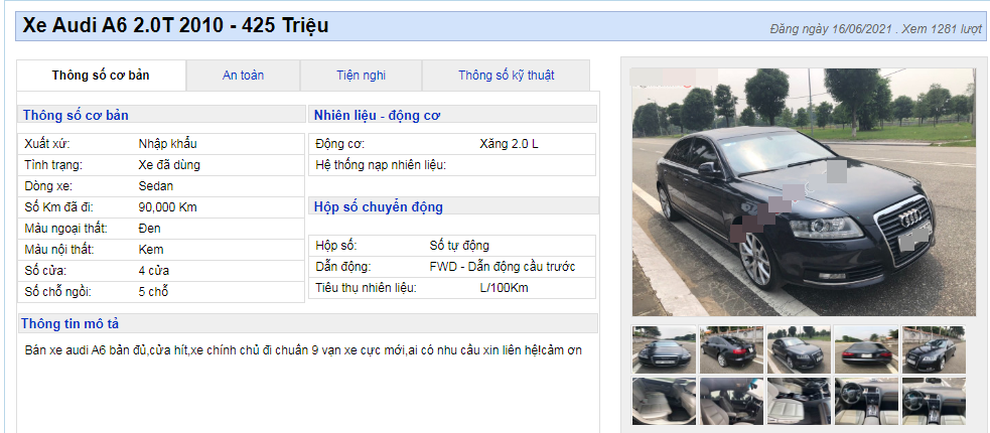Click the Xăng 2.0 L engine value
Image resolution: width=990 pixels, height=433 pixels.
tap(509, 144)
